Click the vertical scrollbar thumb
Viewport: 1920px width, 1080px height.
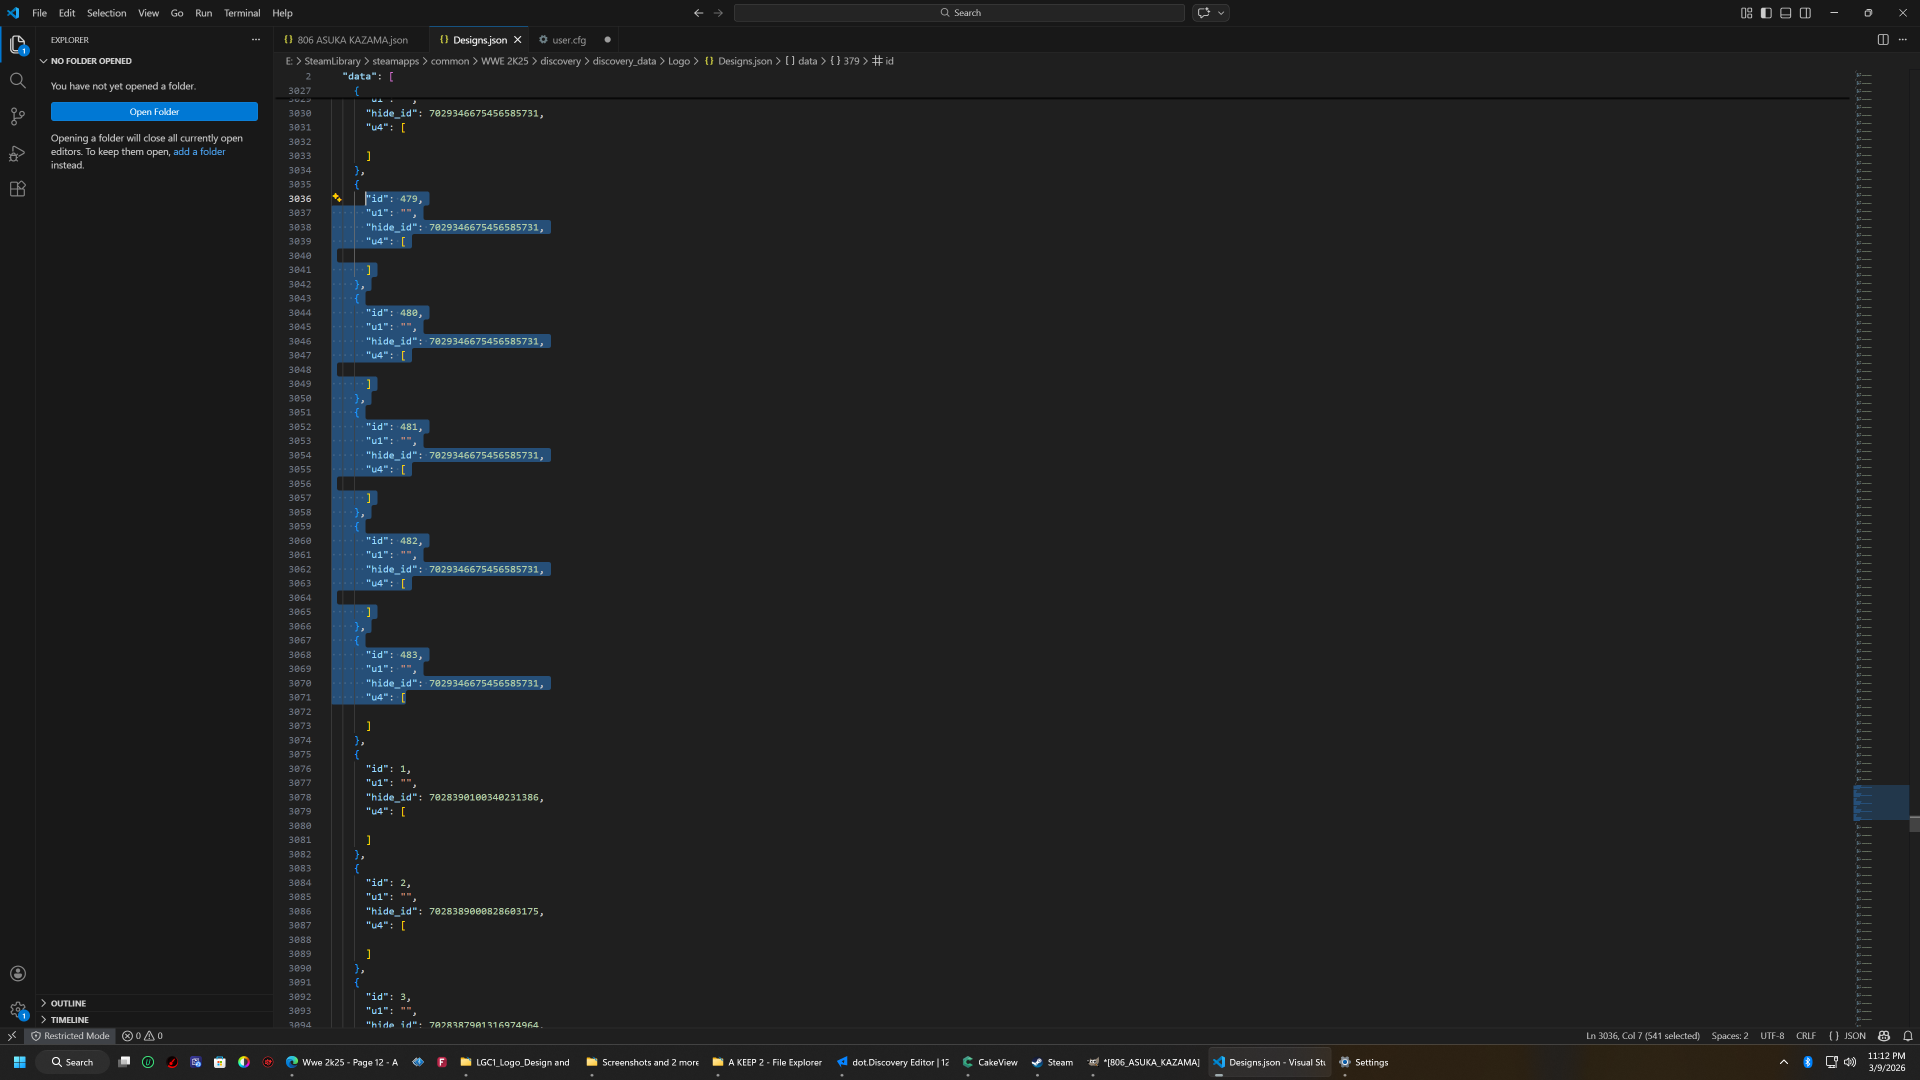(x=1914, y=823)
